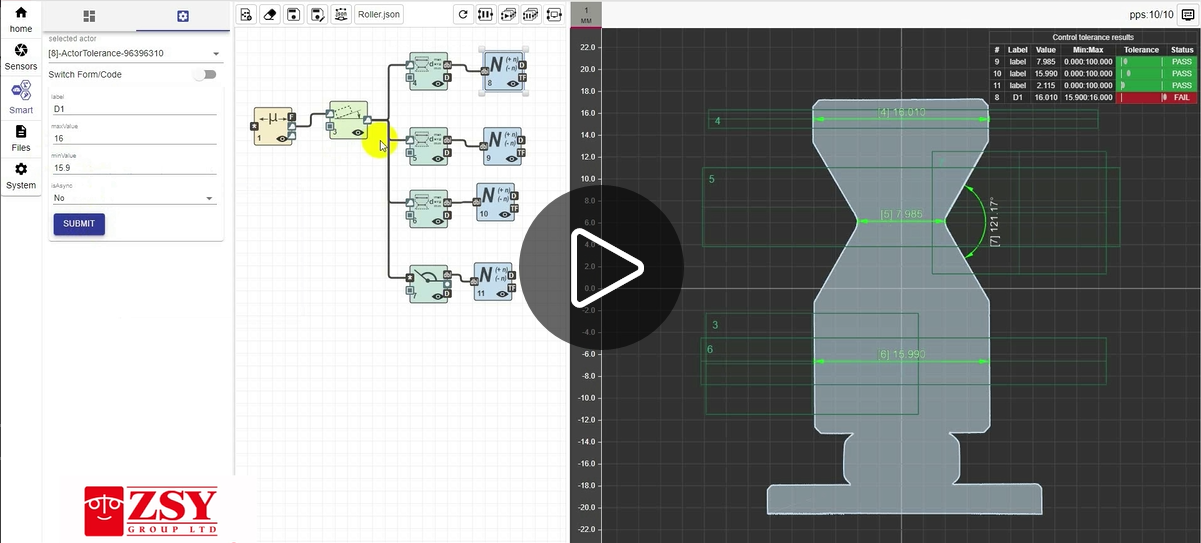Click the maxValue input field
The width and height of the screenshot is (1201, 543).
click(134, 139)
